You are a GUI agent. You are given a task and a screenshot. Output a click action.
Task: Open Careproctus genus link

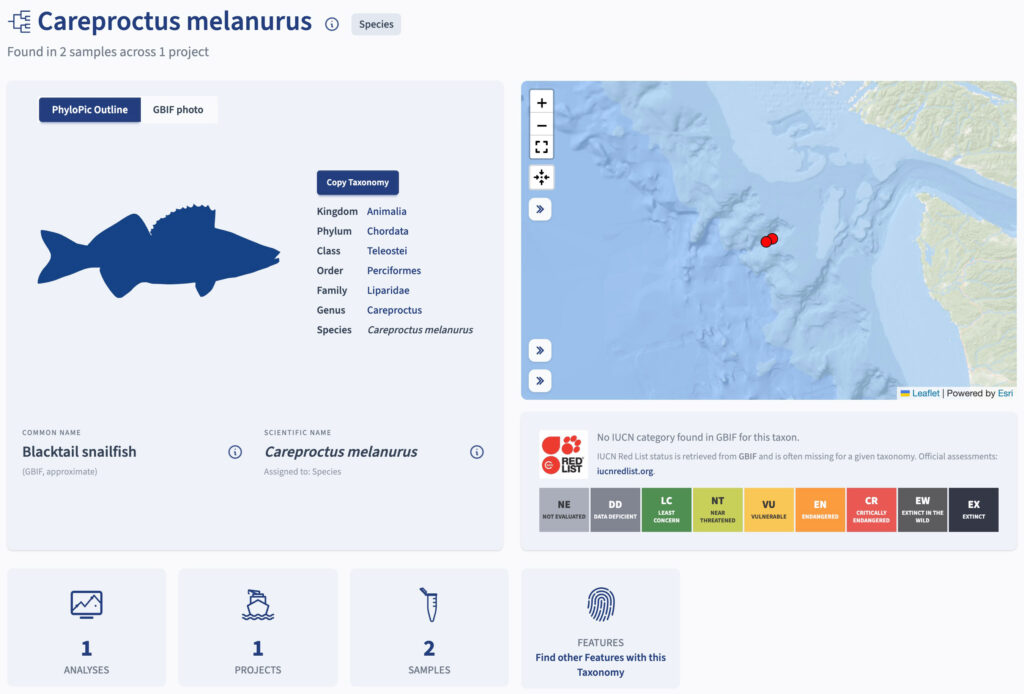(x=394, y=310)
